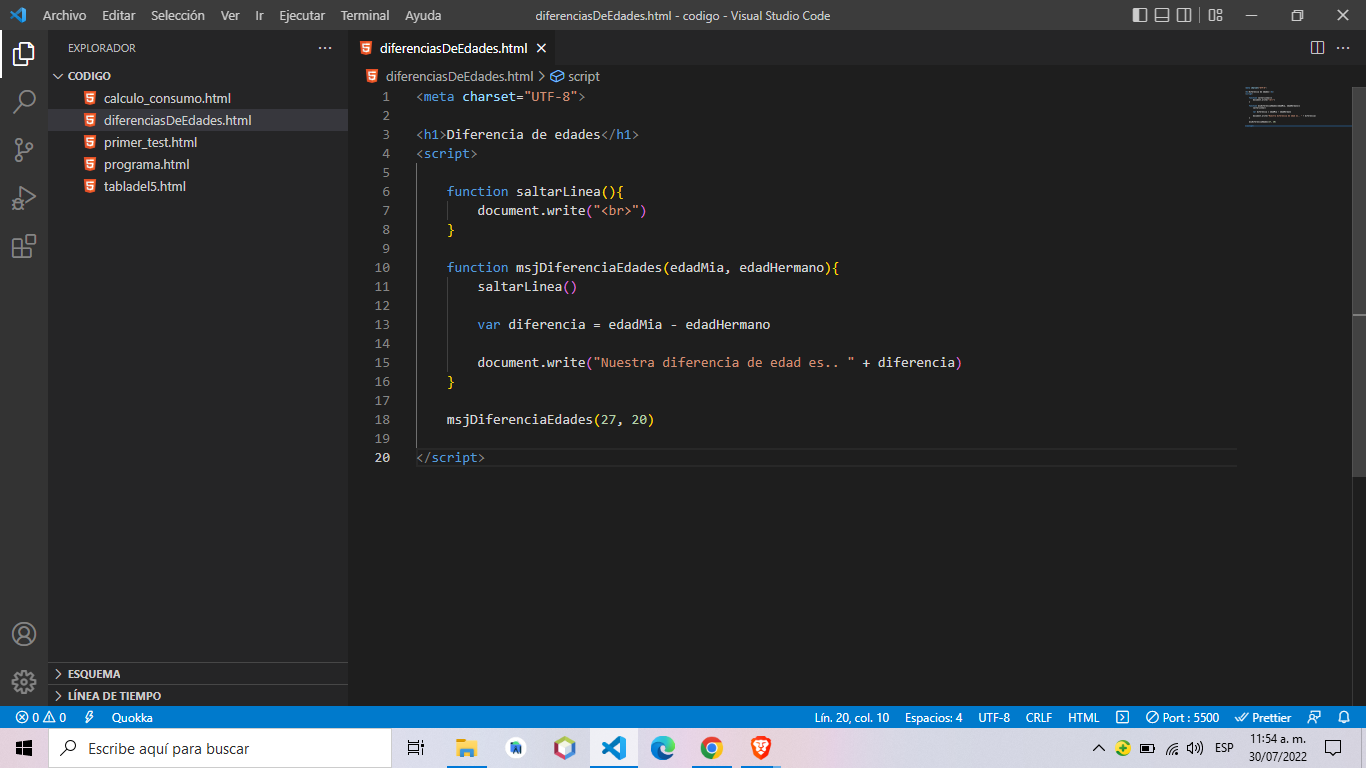
Task: Open the Ejecutar menu
Action: tap(302, 15)
